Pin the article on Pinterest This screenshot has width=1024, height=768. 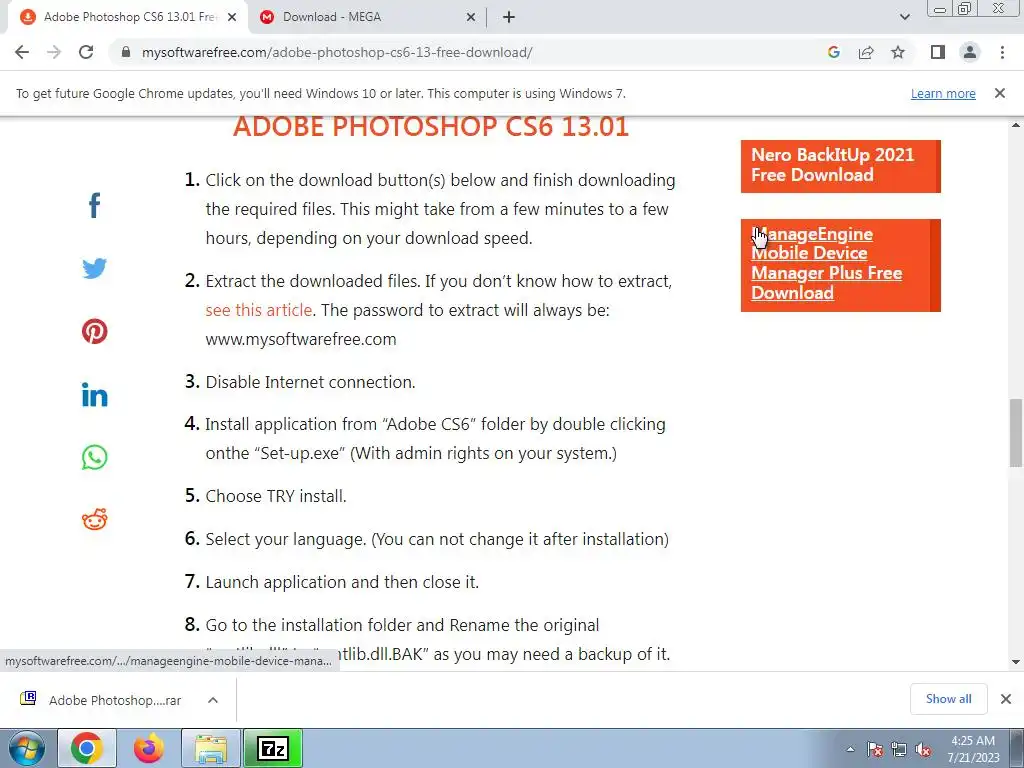coord(95,331)
